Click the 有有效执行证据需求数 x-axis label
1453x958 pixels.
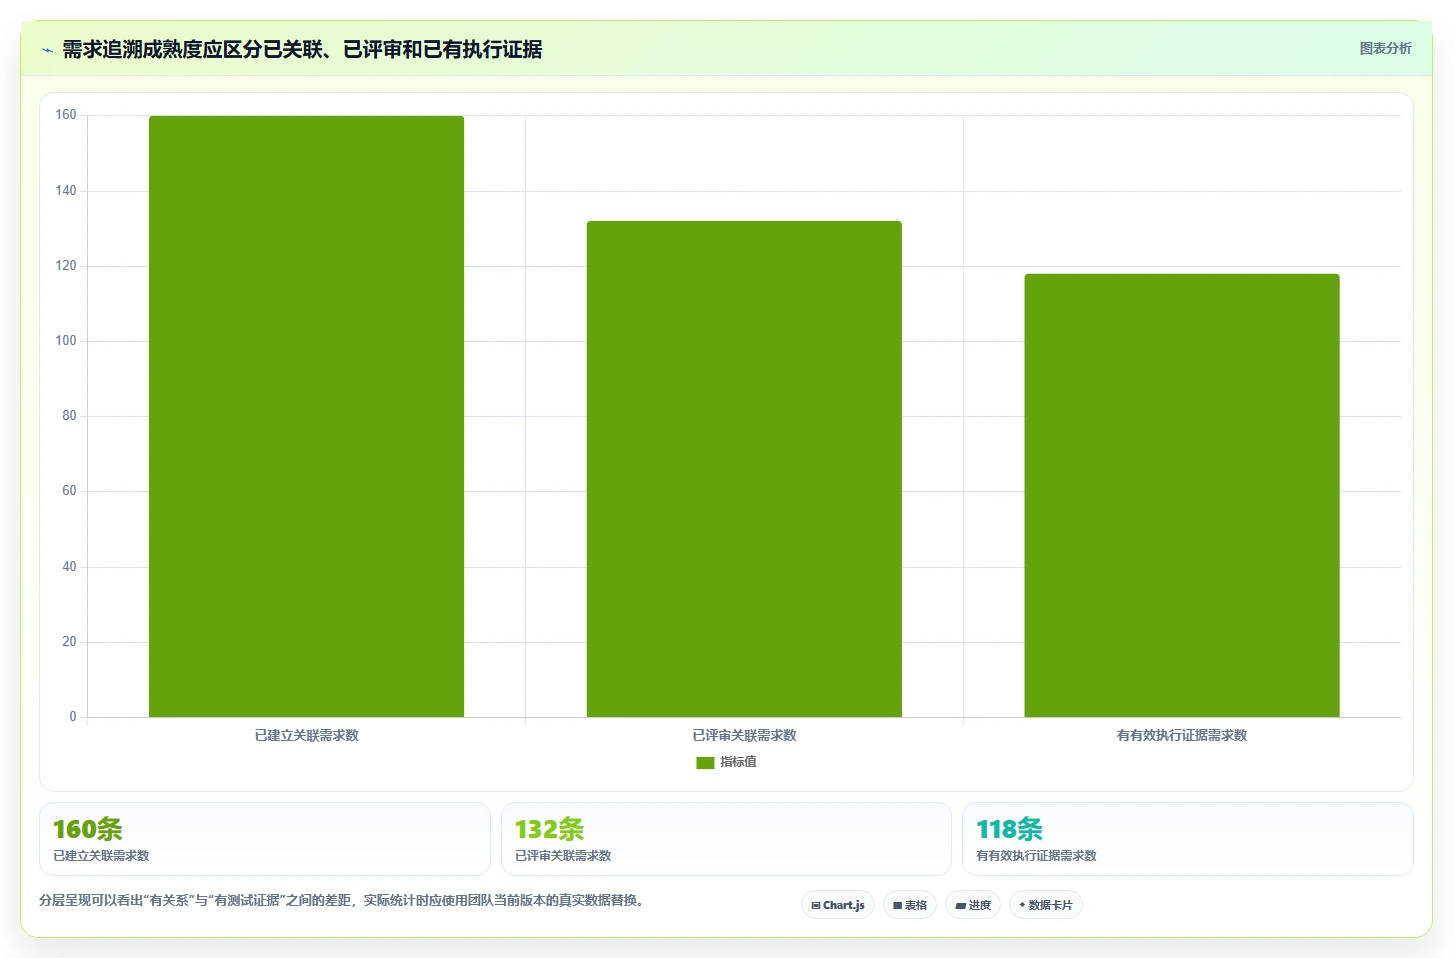(1182, 735)
